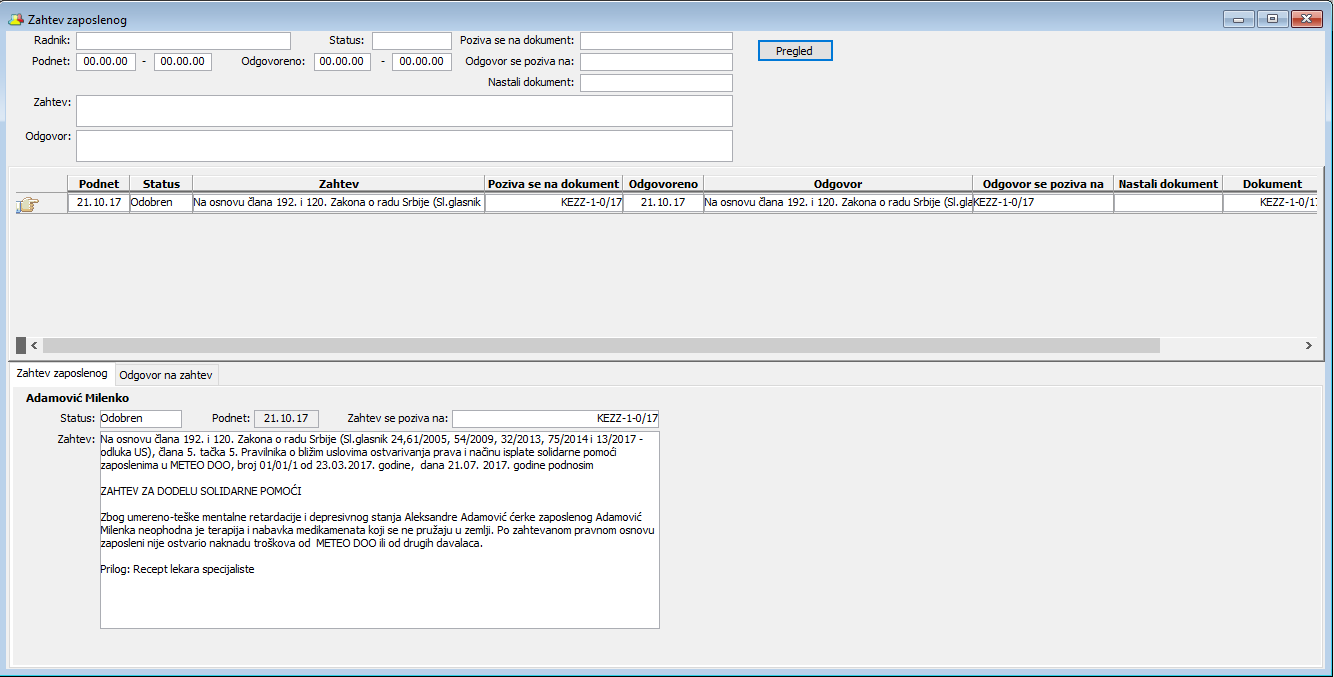Click inside the large Zahtev detail text box

pos(380,529)
